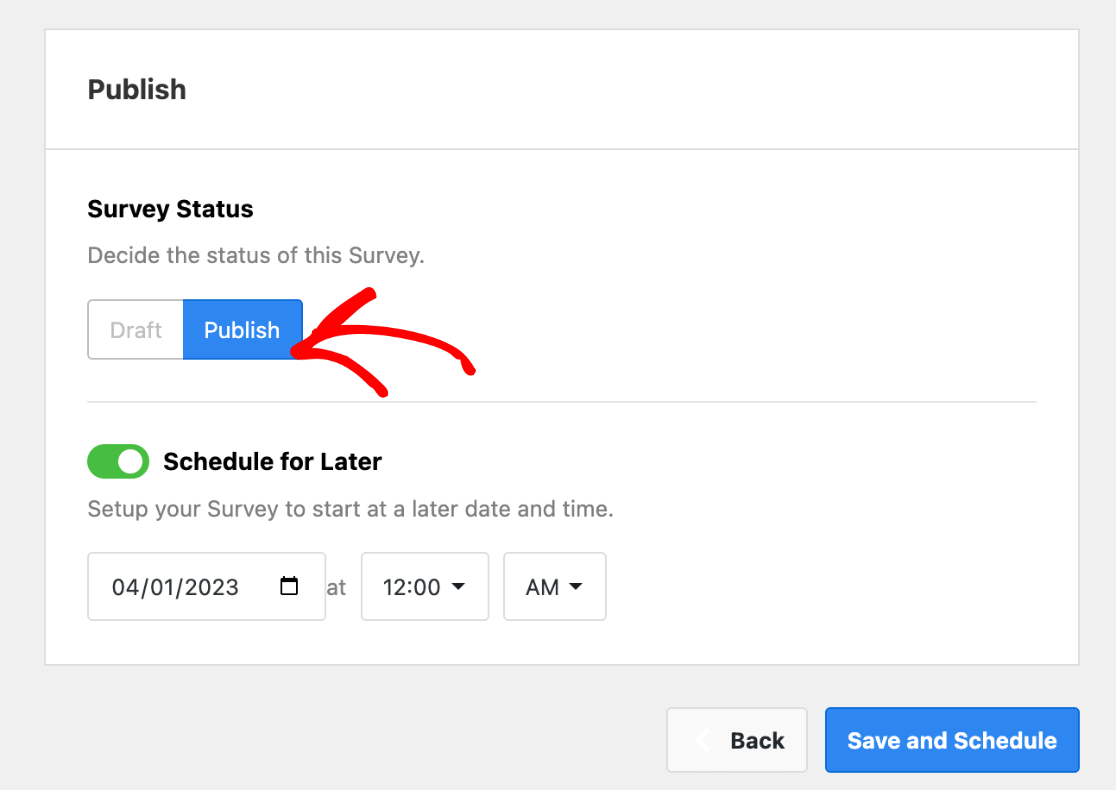Click the Publish panel heading
Screen dimensions: 1116x790
pos(137,90)
